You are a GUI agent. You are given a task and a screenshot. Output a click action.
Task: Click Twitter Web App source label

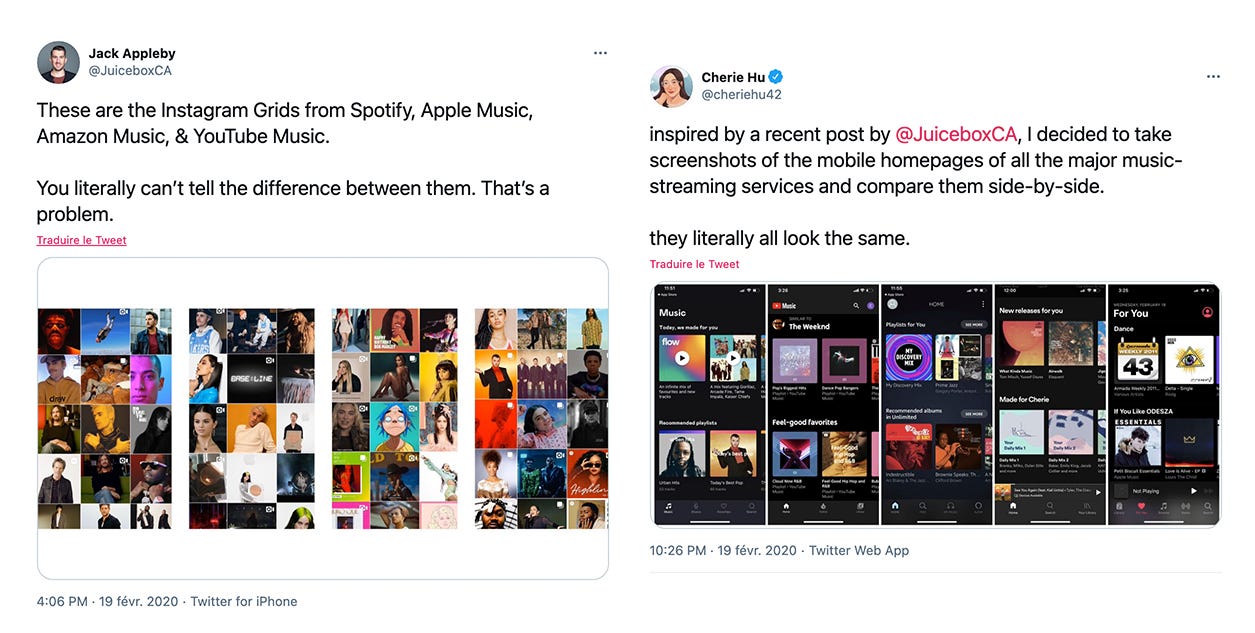coord(859,550)
